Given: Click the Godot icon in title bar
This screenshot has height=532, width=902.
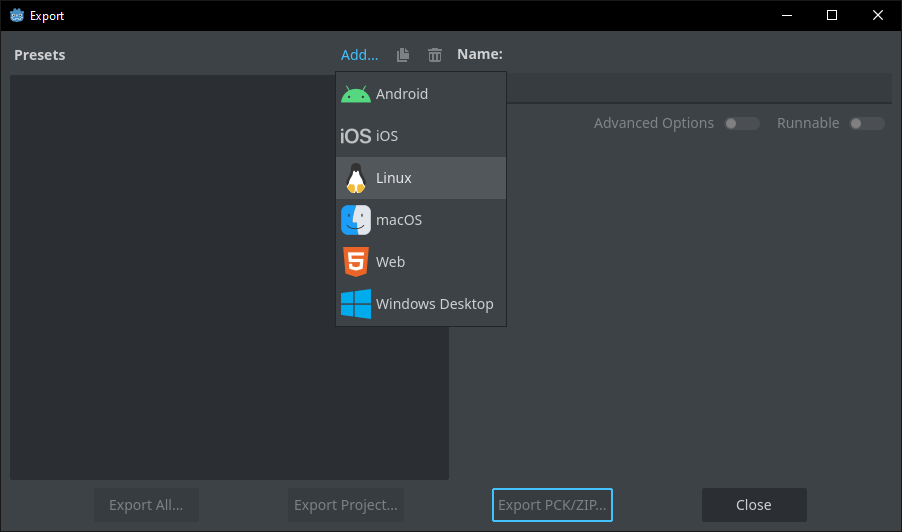Looking at the screenshot, I should tap(17, 16).
